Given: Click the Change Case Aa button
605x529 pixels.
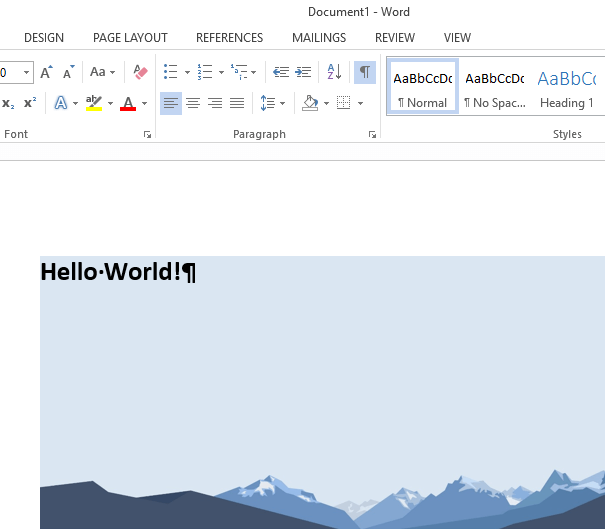Looking at the screenshot, I should [98, 72].
